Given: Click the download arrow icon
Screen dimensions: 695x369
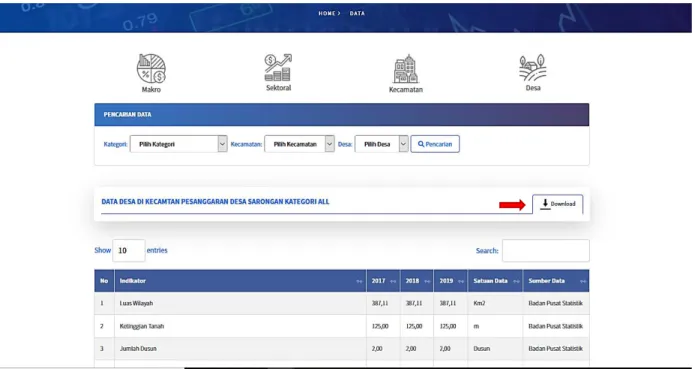Looking at the screenshot, I should 545,204.
